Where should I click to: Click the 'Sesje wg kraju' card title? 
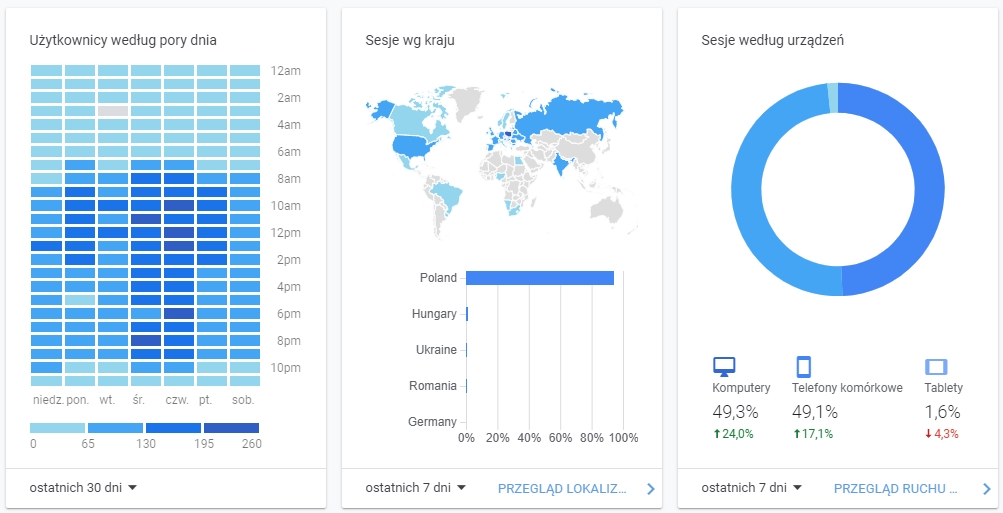[410, 40]
